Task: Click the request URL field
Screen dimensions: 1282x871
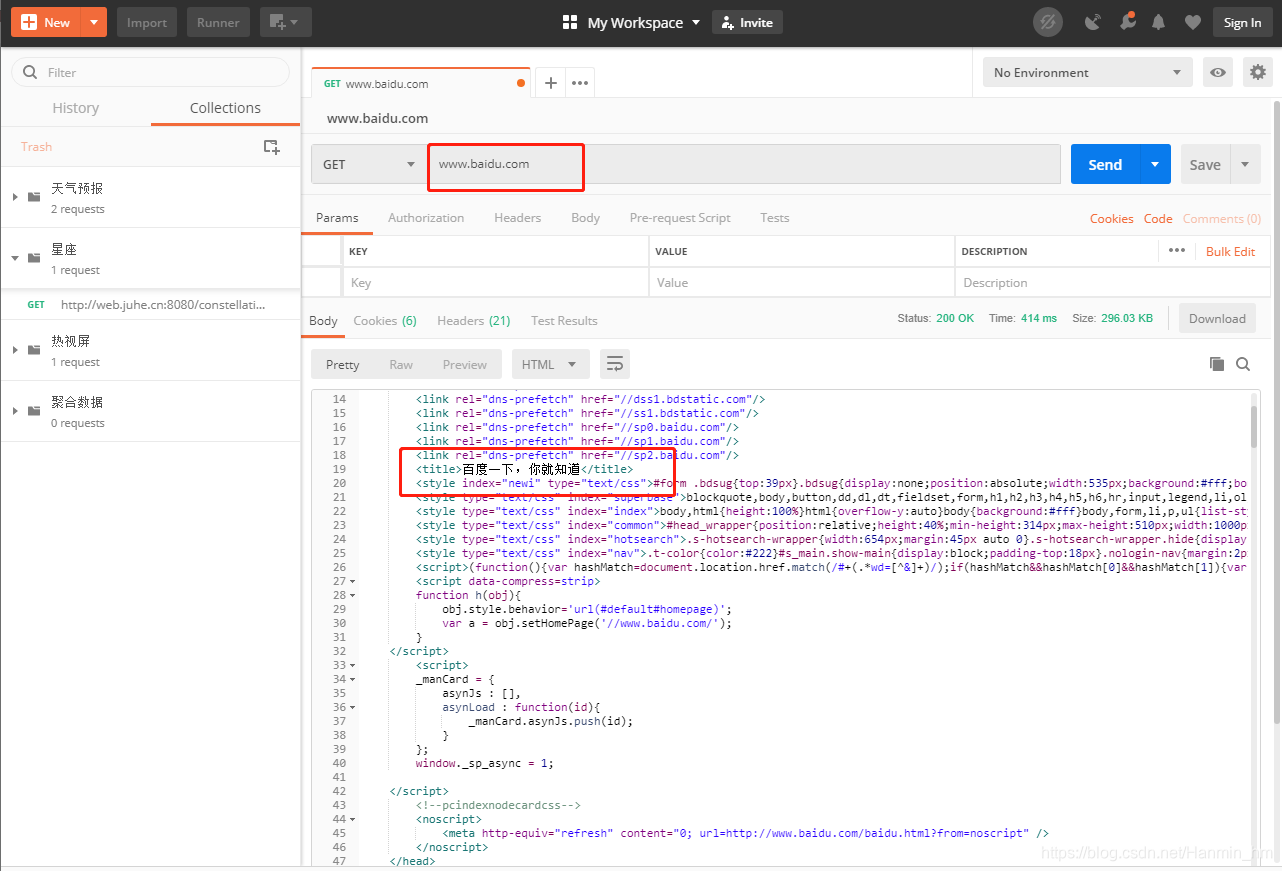Action: (744, 164)
